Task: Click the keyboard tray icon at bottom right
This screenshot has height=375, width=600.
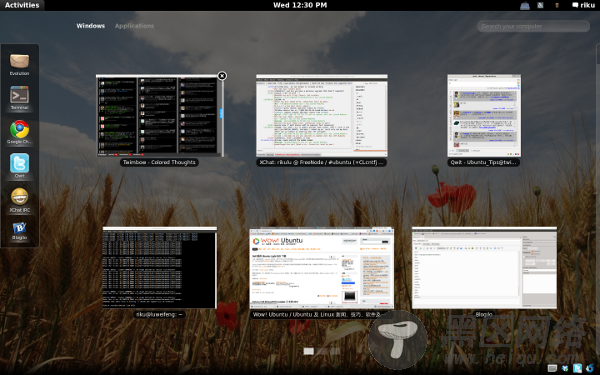Action: point(552,368)
